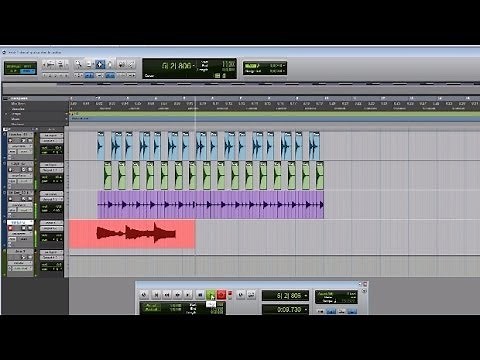Click the Bars|Beats ruler header
Image resolution: width=480 pixels, height=360 pixels.
[x=19, y=98]
